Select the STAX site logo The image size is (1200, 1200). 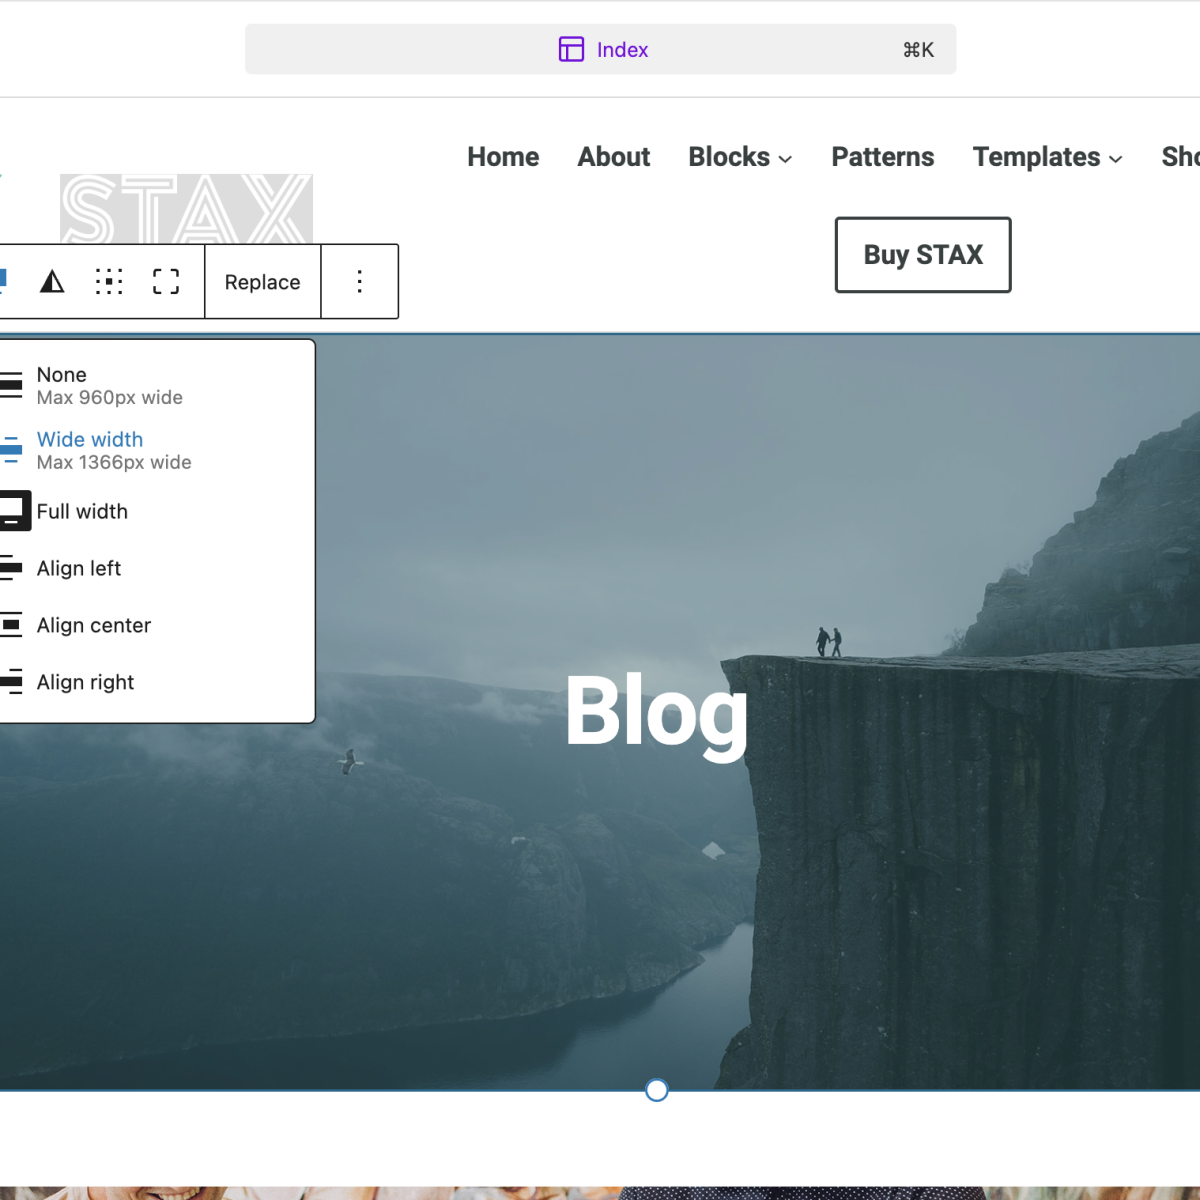[186, 209]
